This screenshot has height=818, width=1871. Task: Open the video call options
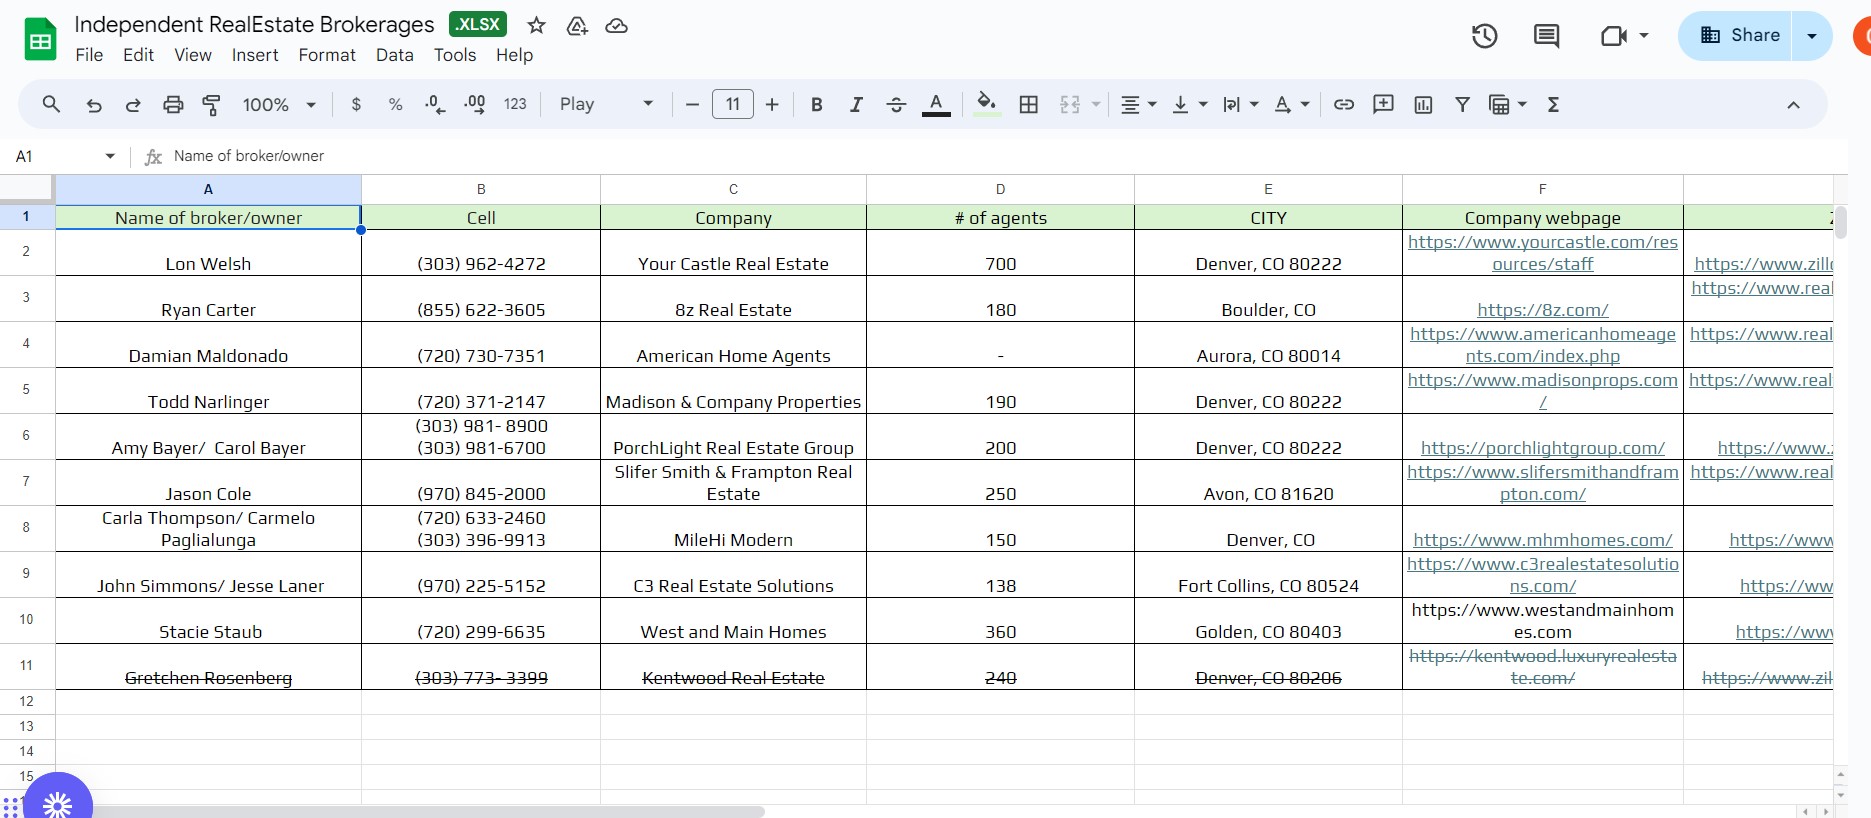[x=1624, y=36]
